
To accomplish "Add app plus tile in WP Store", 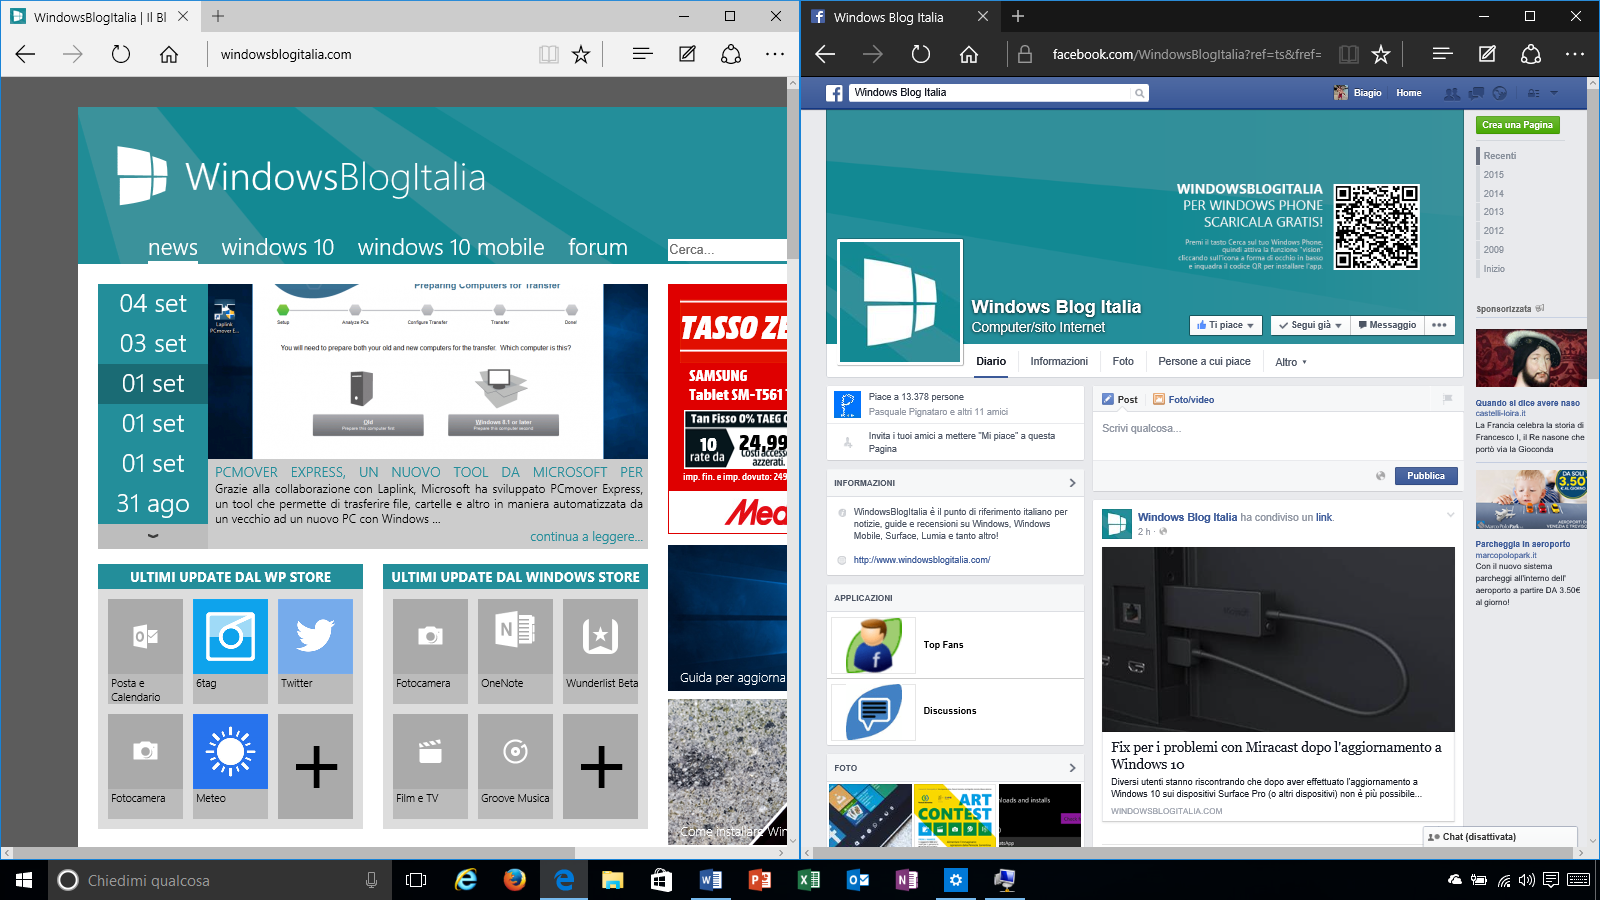I will pyautogui.click(x=315, y=767).
